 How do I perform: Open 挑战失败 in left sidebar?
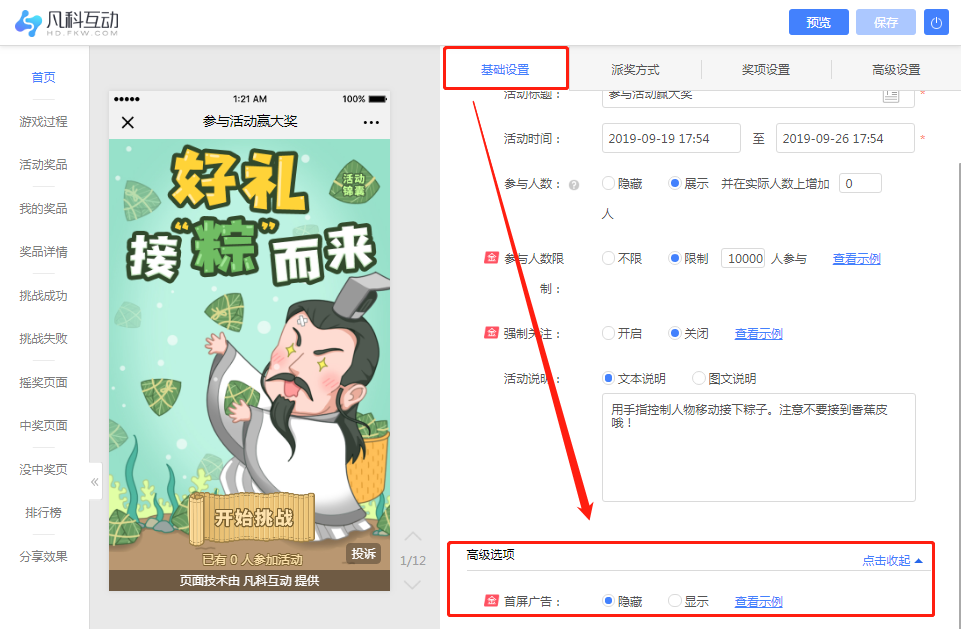pos(44,338)
